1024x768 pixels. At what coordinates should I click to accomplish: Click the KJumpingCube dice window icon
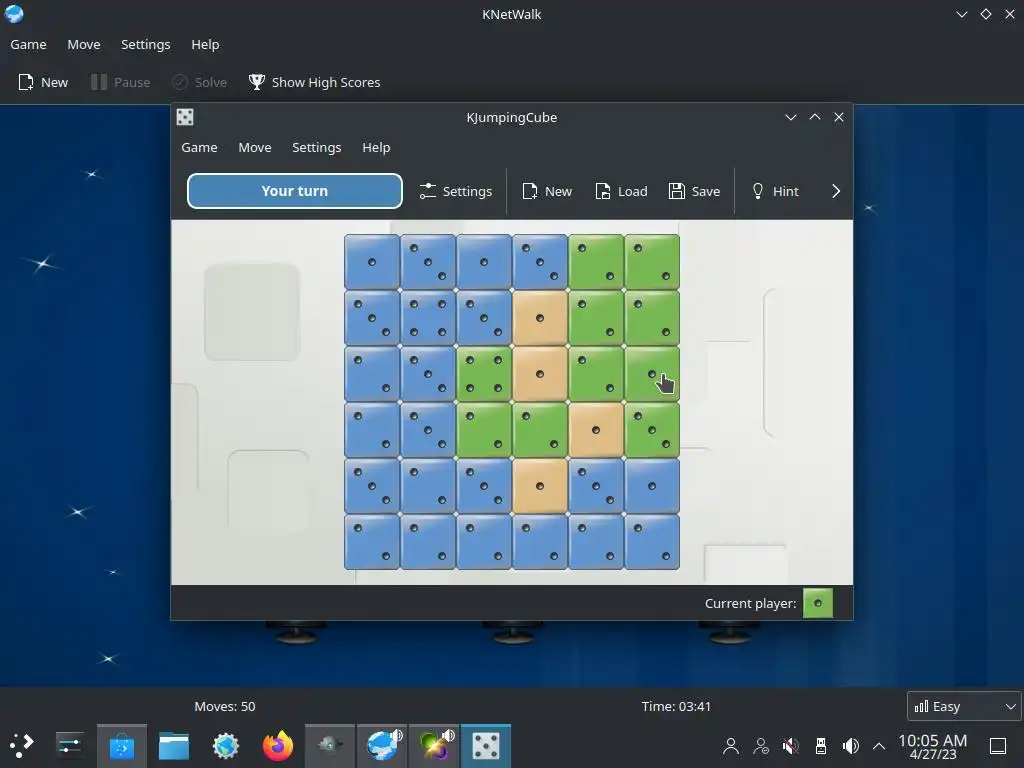pos(185,117)
